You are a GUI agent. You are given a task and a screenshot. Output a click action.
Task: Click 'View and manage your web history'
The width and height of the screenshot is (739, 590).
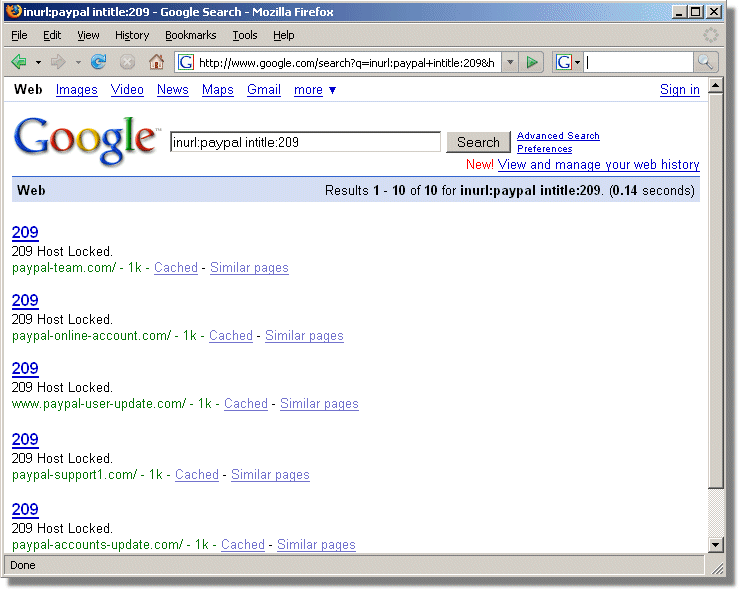coord(599,164)
